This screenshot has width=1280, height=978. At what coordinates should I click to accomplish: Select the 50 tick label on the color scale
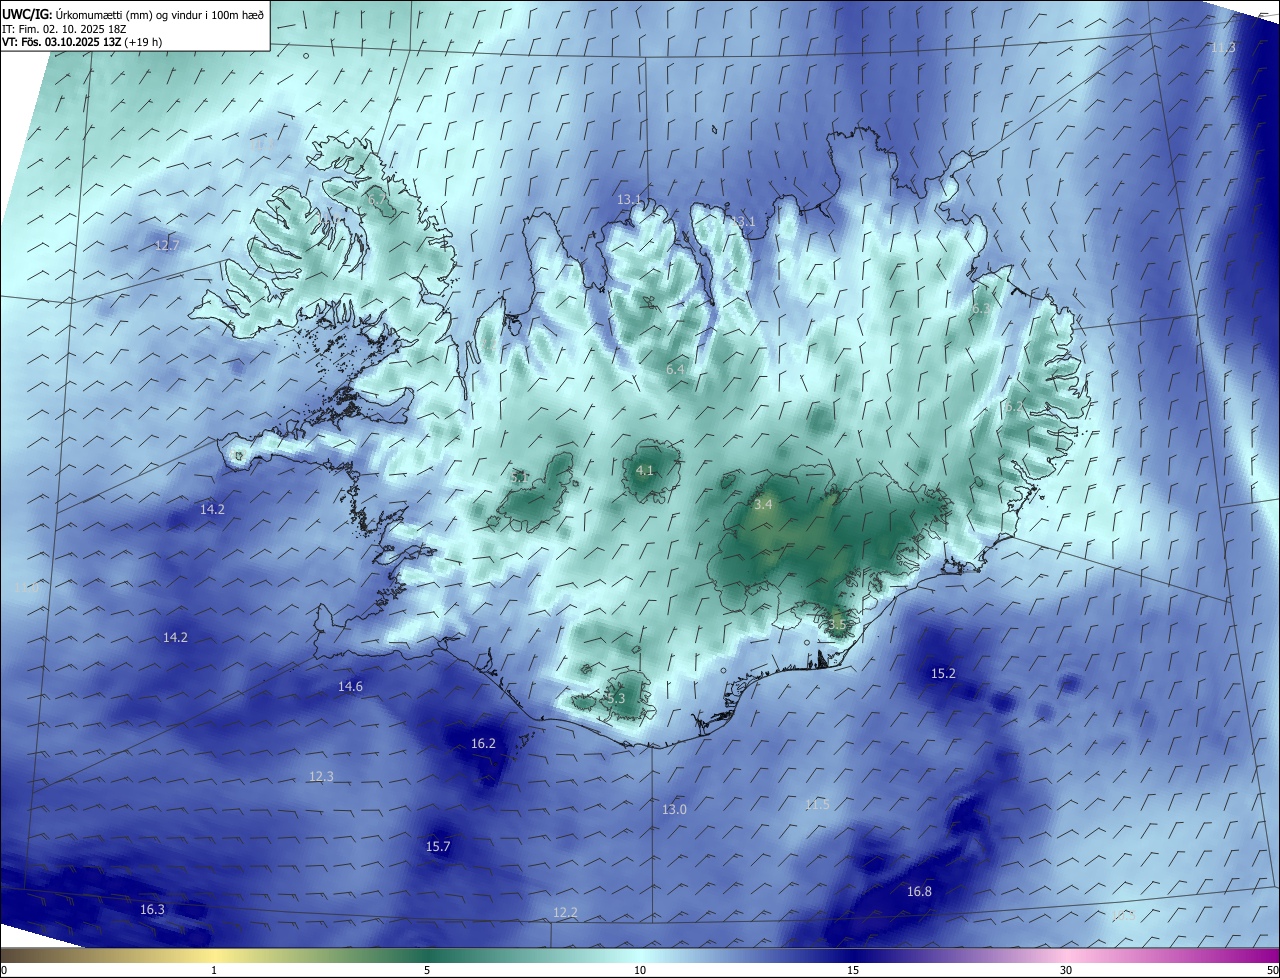(1272, 971)
